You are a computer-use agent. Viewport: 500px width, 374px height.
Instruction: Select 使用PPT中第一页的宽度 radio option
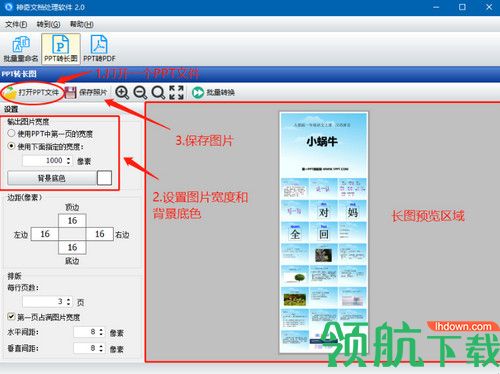(x=50, y=134)
